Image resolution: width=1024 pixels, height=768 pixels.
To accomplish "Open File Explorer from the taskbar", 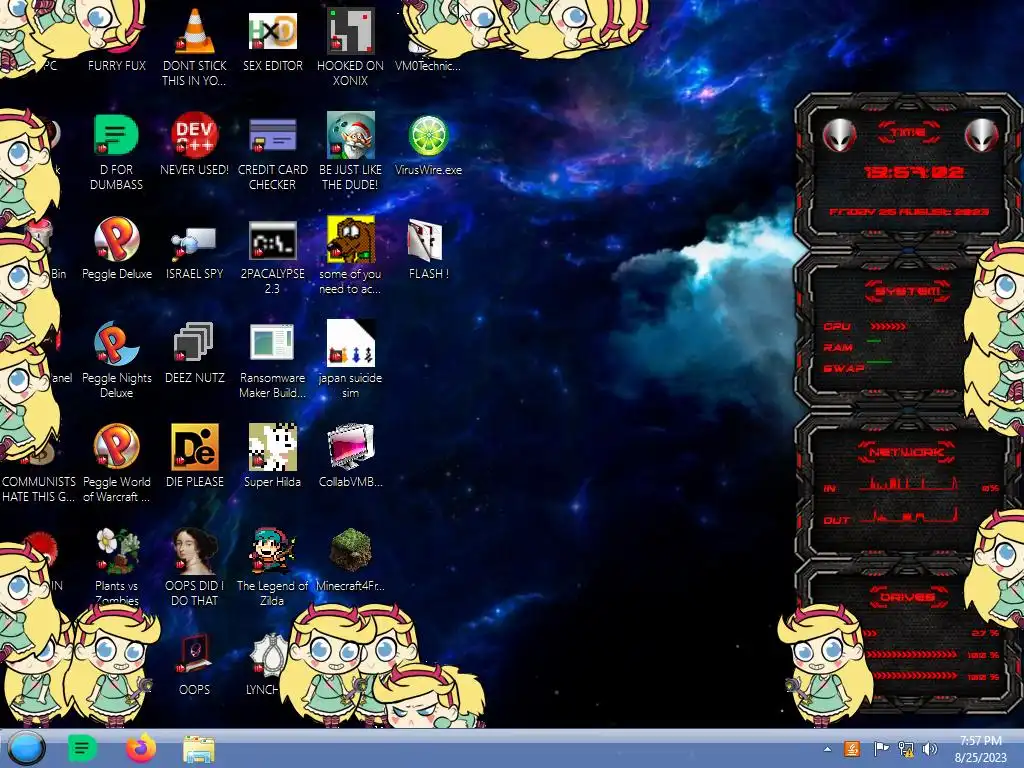I will click(199, 749).
